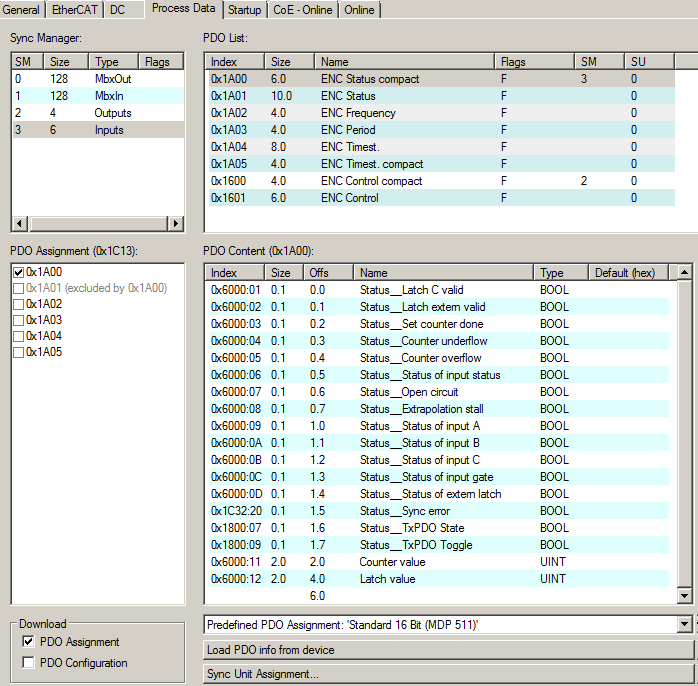Viewport: 698px width, 686px height.
Task: Select Sync Manager row MbxOut
Action: tap(98, 79)
